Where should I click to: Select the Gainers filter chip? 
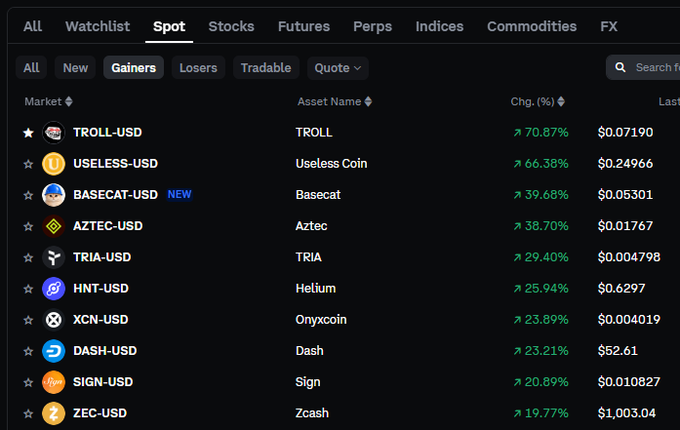pos(134,68)
